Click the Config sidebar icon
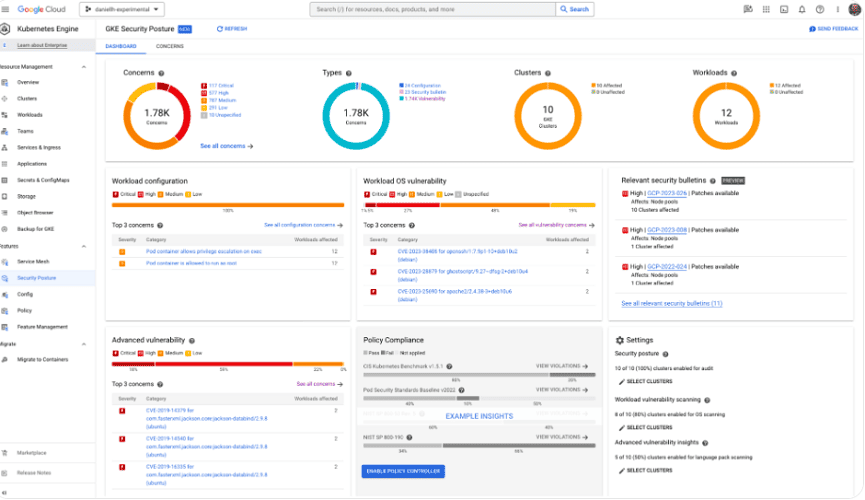The image size is (865, 500). tap(4, 295)
